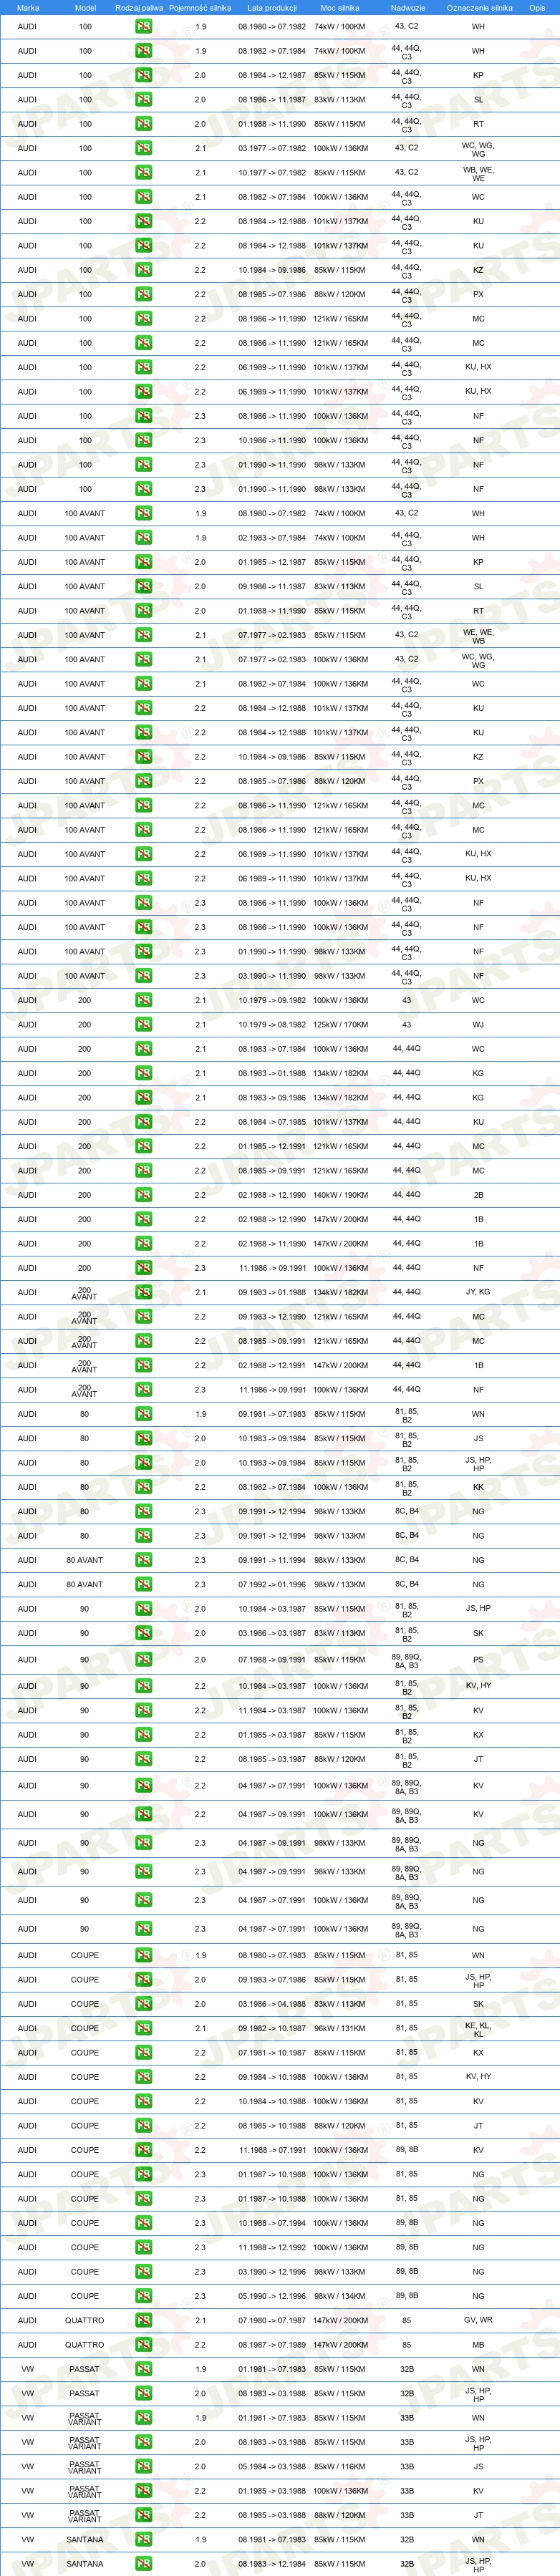Click the QUATTRO model cell in the MB row
Screen dimensions: 560x2576
pos(85,2344)
